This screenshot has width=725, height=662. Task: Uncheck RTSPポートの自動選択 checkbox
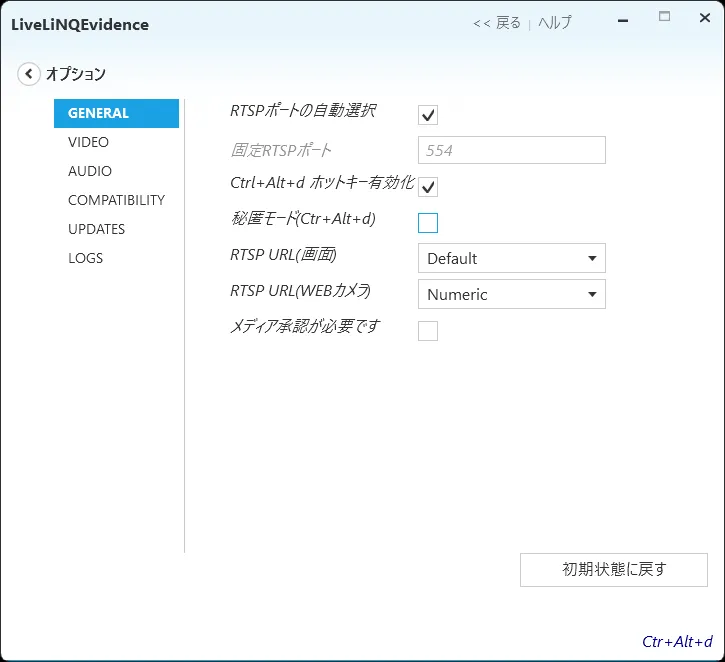pyautogui.click(x=428, y=115)
